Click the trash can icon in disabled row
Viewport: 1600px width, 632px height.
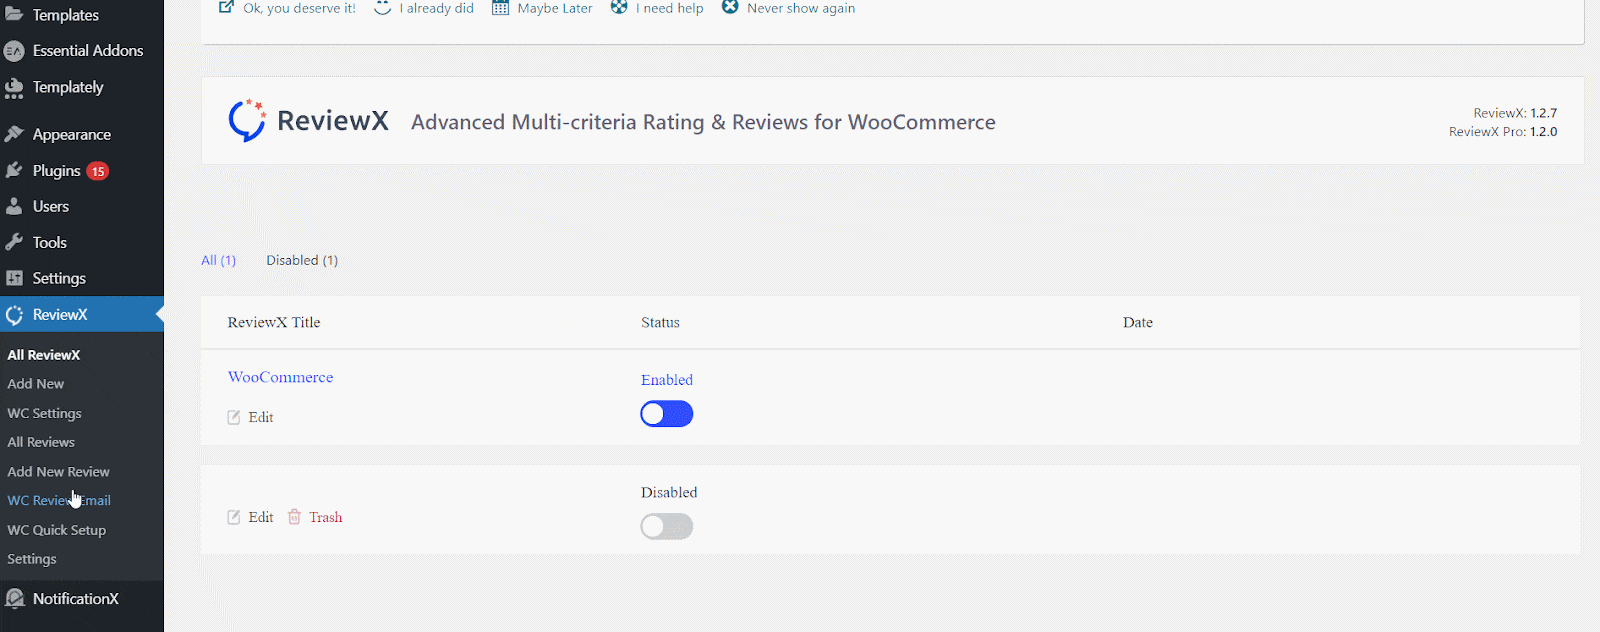tap(294, 517)
